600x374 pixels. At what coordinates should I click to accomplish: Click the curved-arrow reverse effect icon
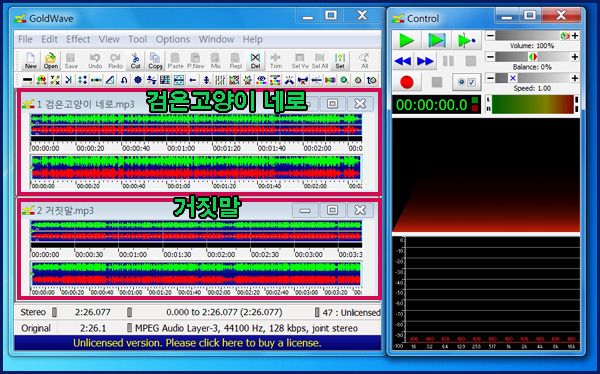click(124, 80)
